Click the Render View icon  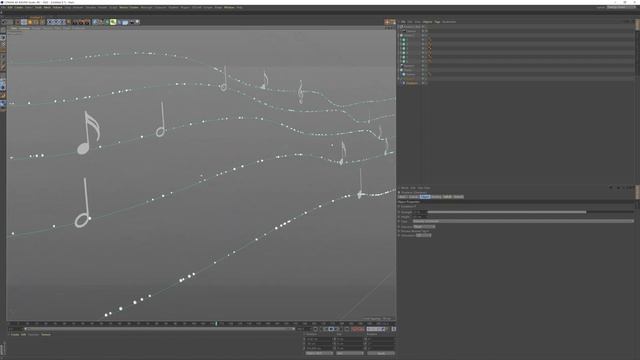[75, 22]
